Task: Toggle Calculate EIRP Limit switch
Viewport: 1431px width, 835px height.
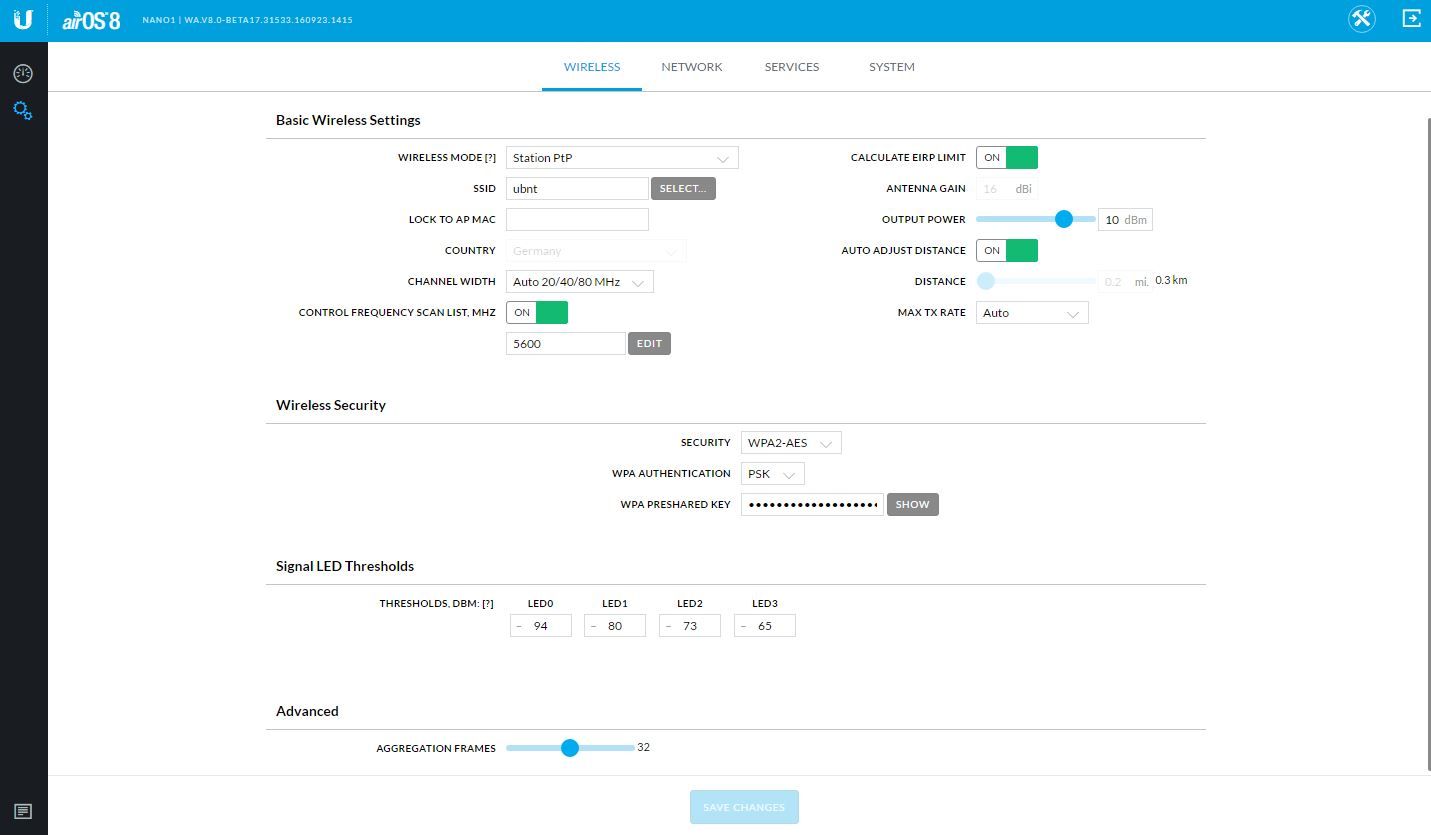Action: 1006,157
